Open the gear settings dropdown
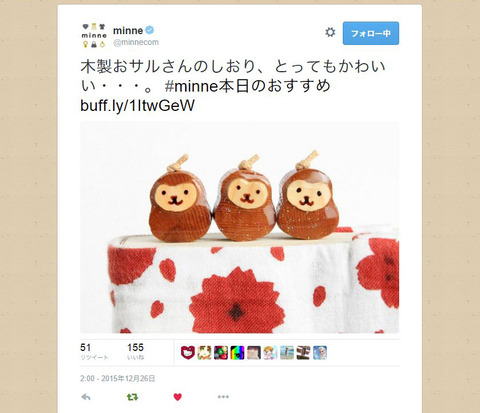The height and width of the screenshot is (413, 480). [x=330, y=33]
